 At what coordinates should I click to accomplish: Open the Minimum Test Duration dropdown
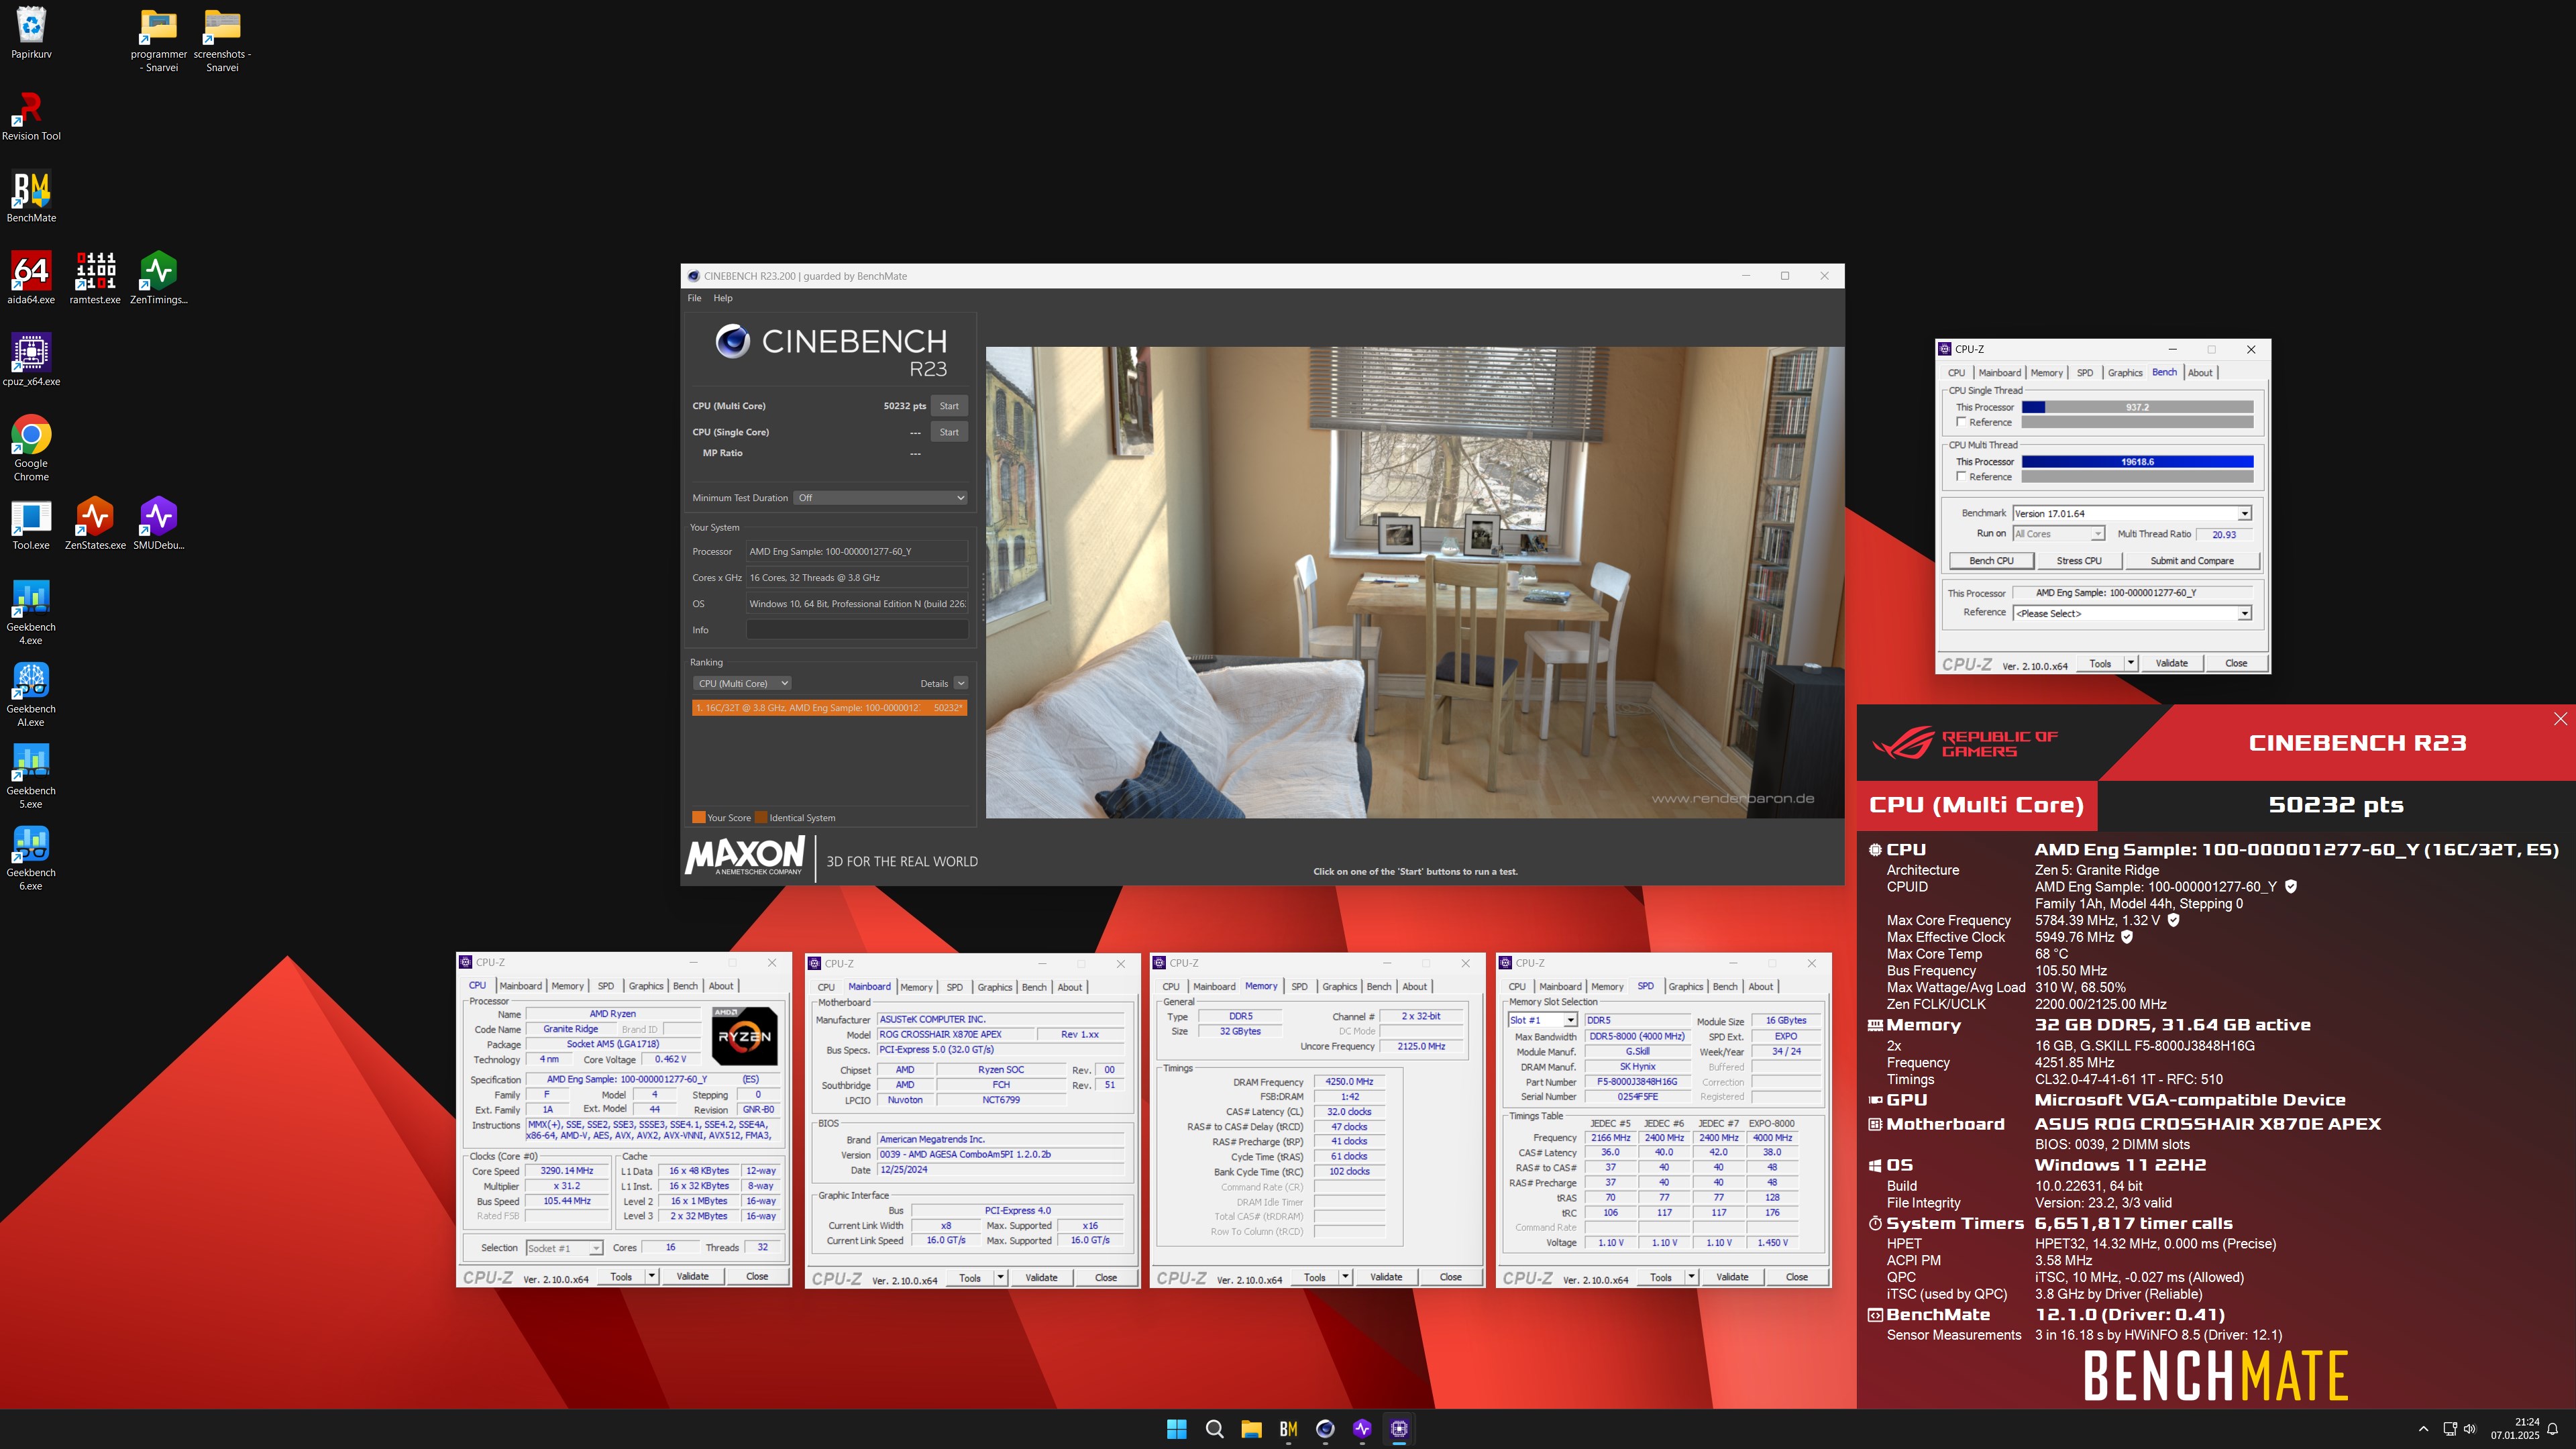(x=881, y=498)
